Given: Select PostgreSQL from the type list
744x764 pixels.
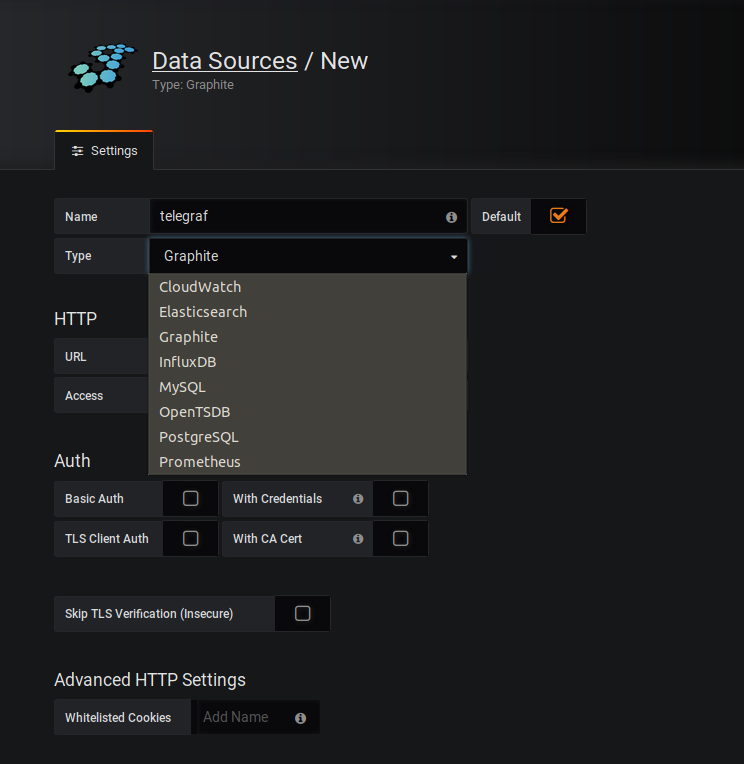Looking at the screenshot, I should coord(307,437).
